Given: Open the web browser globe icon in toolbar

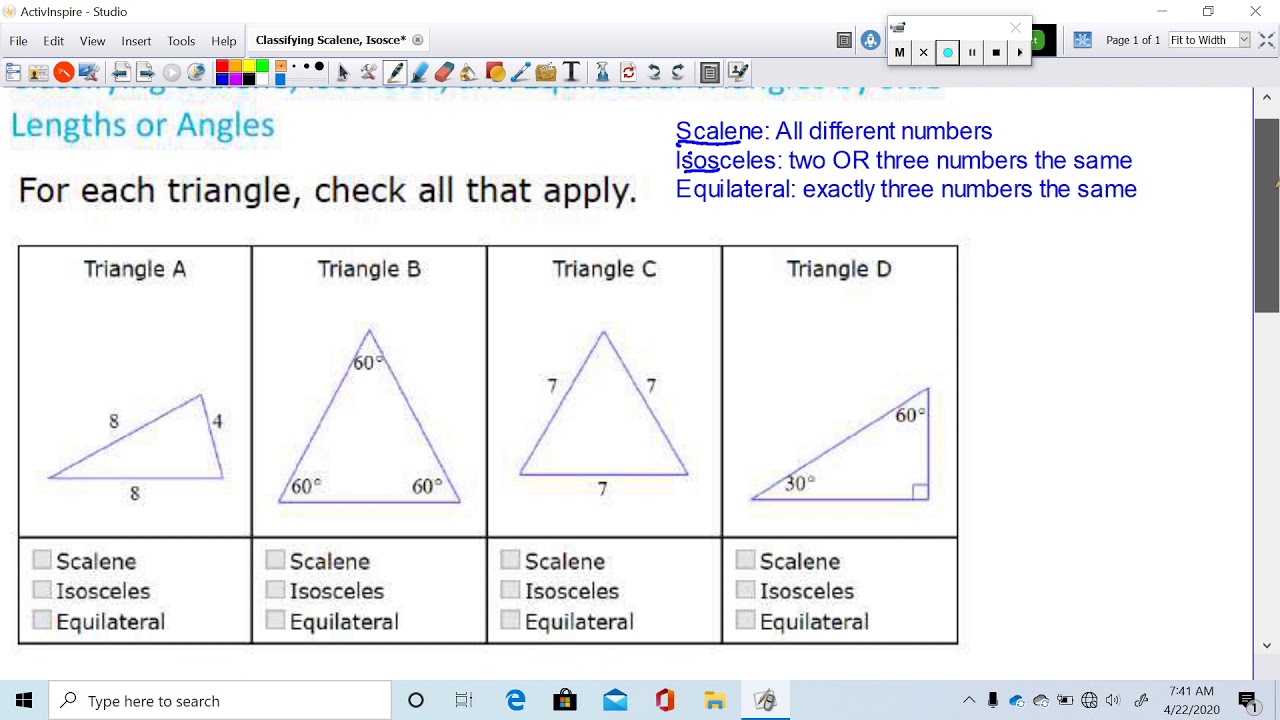Looking at the screenshot, I should point(196,72).
